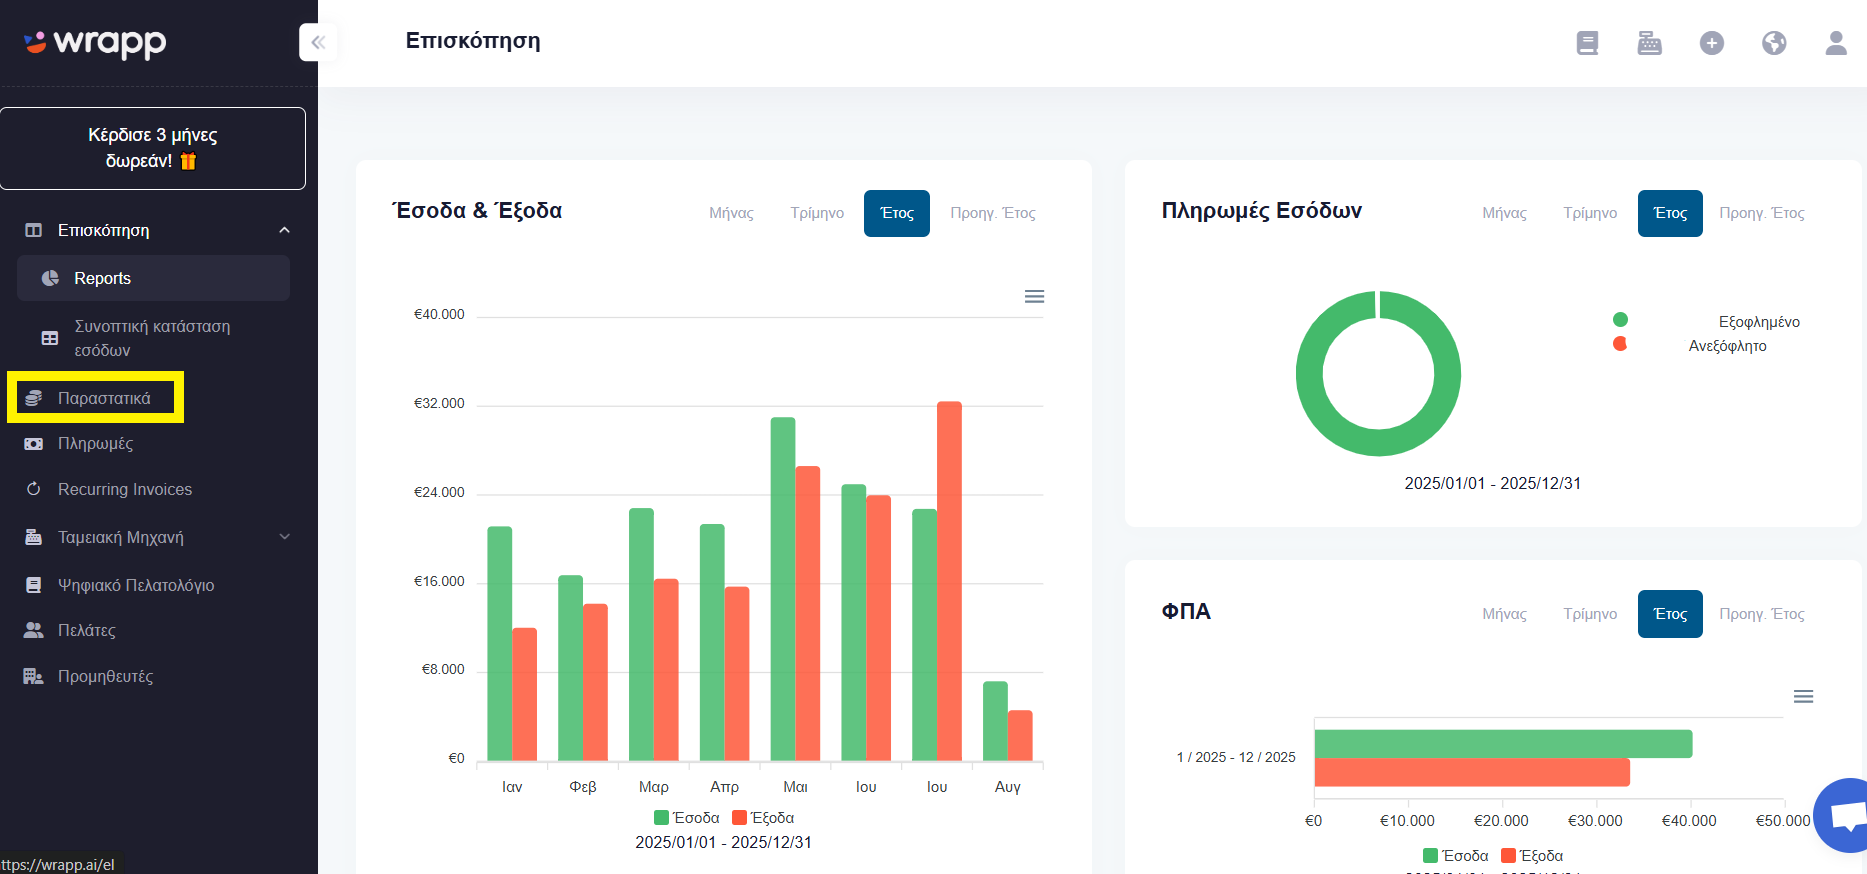The height and width of the screenshot is (874, 1867).
Task: Select Τρίμηνο tab in Πληρωμές Εσόδων
Action: coord(1590,213)
